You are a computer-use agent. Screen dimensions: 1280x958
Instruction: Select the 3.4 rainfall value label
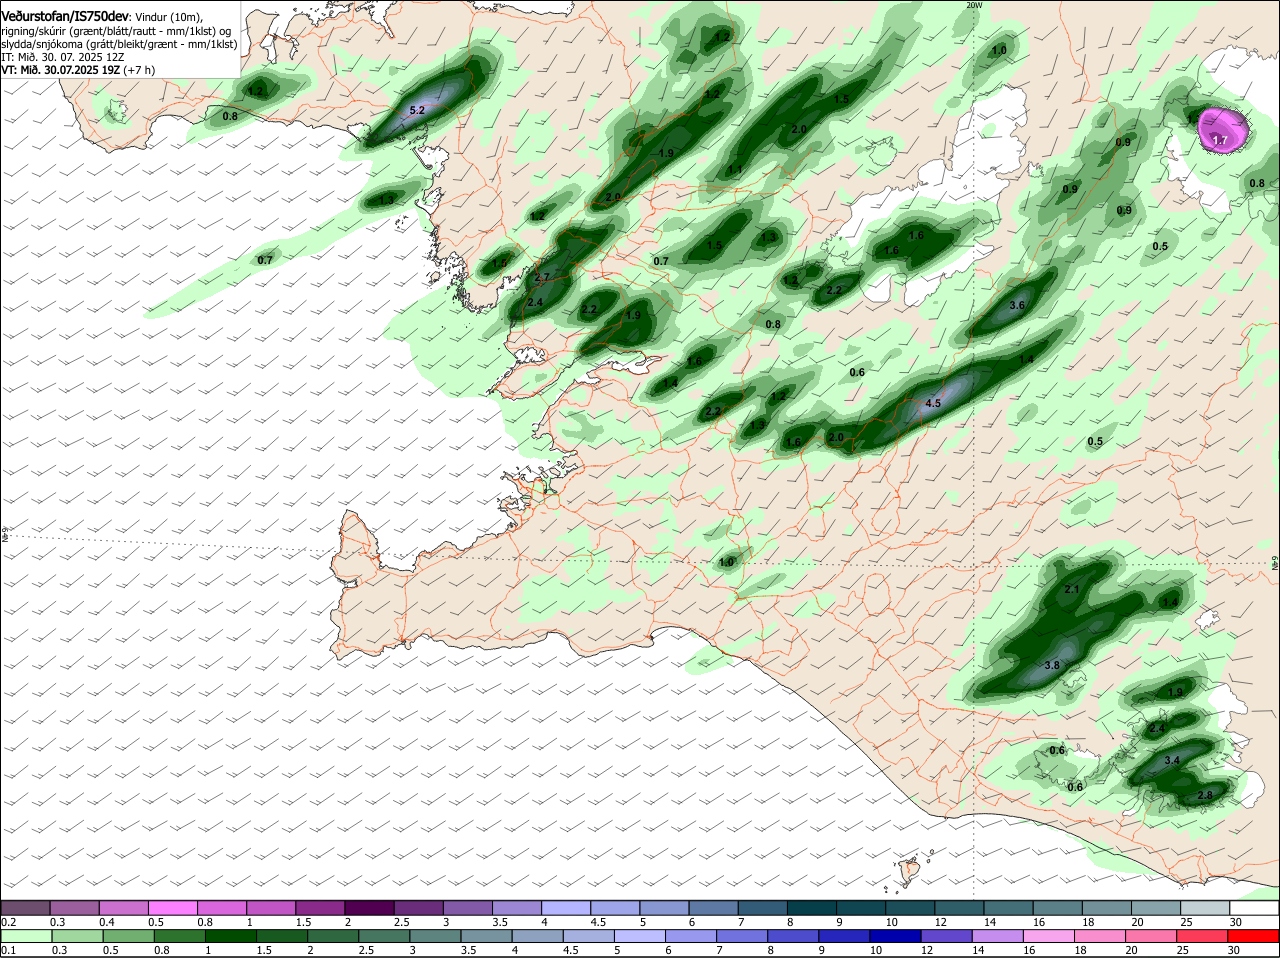coord(1173,760)
